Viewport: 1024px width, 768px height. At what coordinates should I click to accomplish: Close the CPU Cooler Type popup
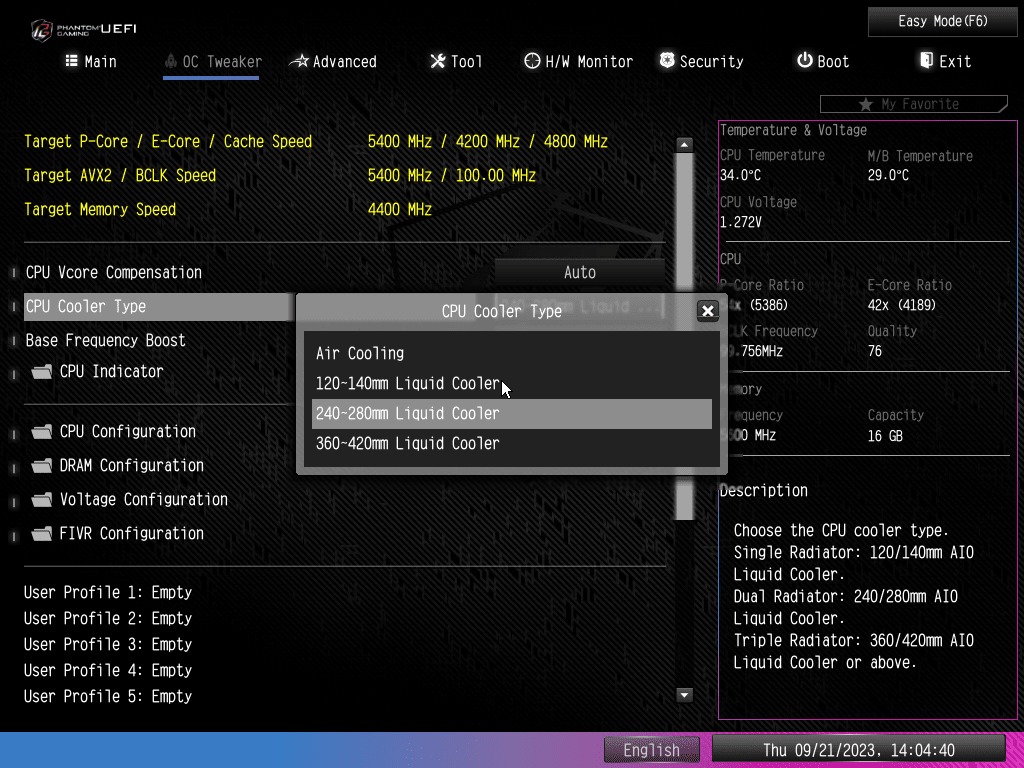coord(708,311)
